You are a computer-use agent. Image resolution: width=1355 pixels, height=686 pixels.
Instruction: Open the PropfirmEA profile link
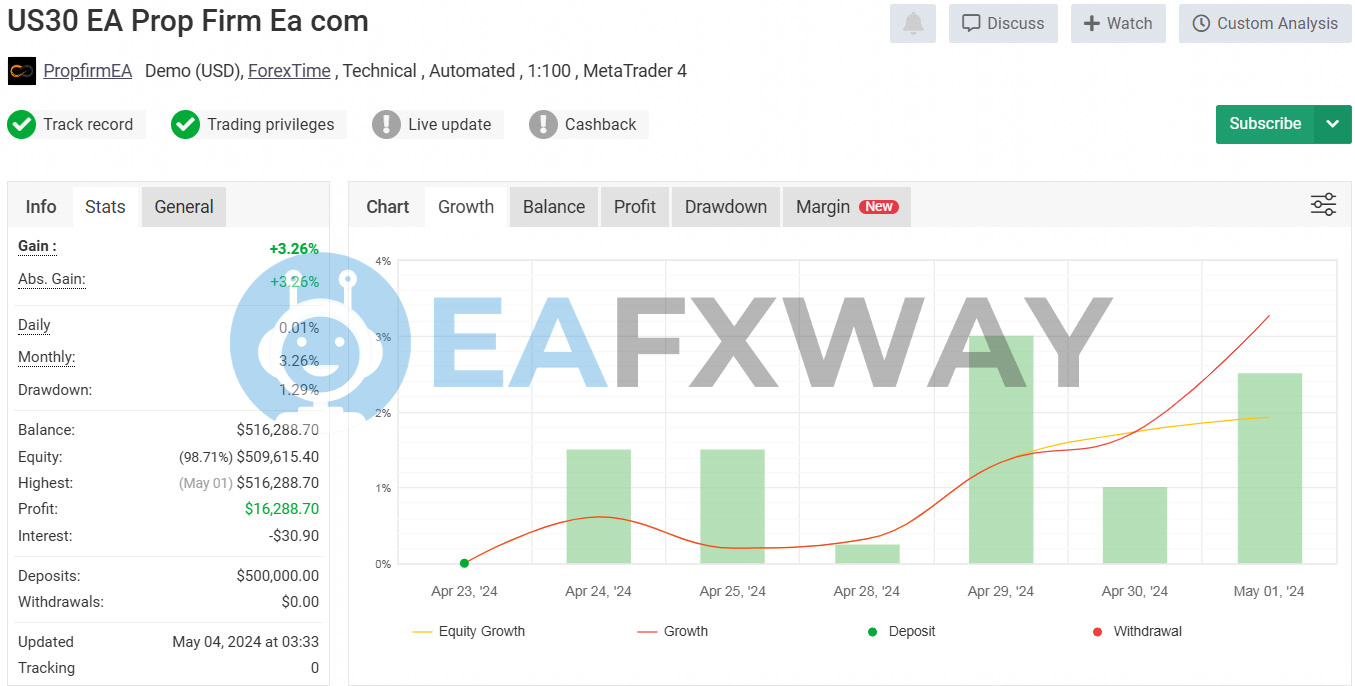pyautogui.click(x=88, y=71)
